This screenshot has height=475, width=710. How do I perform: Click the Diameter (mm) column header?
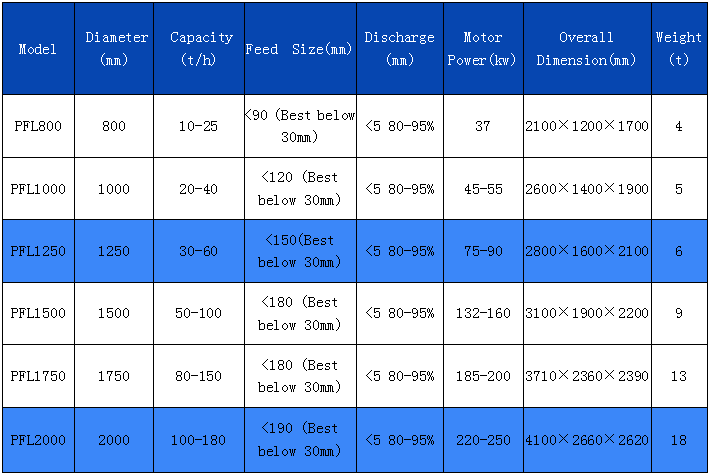[x=116, y=49]
